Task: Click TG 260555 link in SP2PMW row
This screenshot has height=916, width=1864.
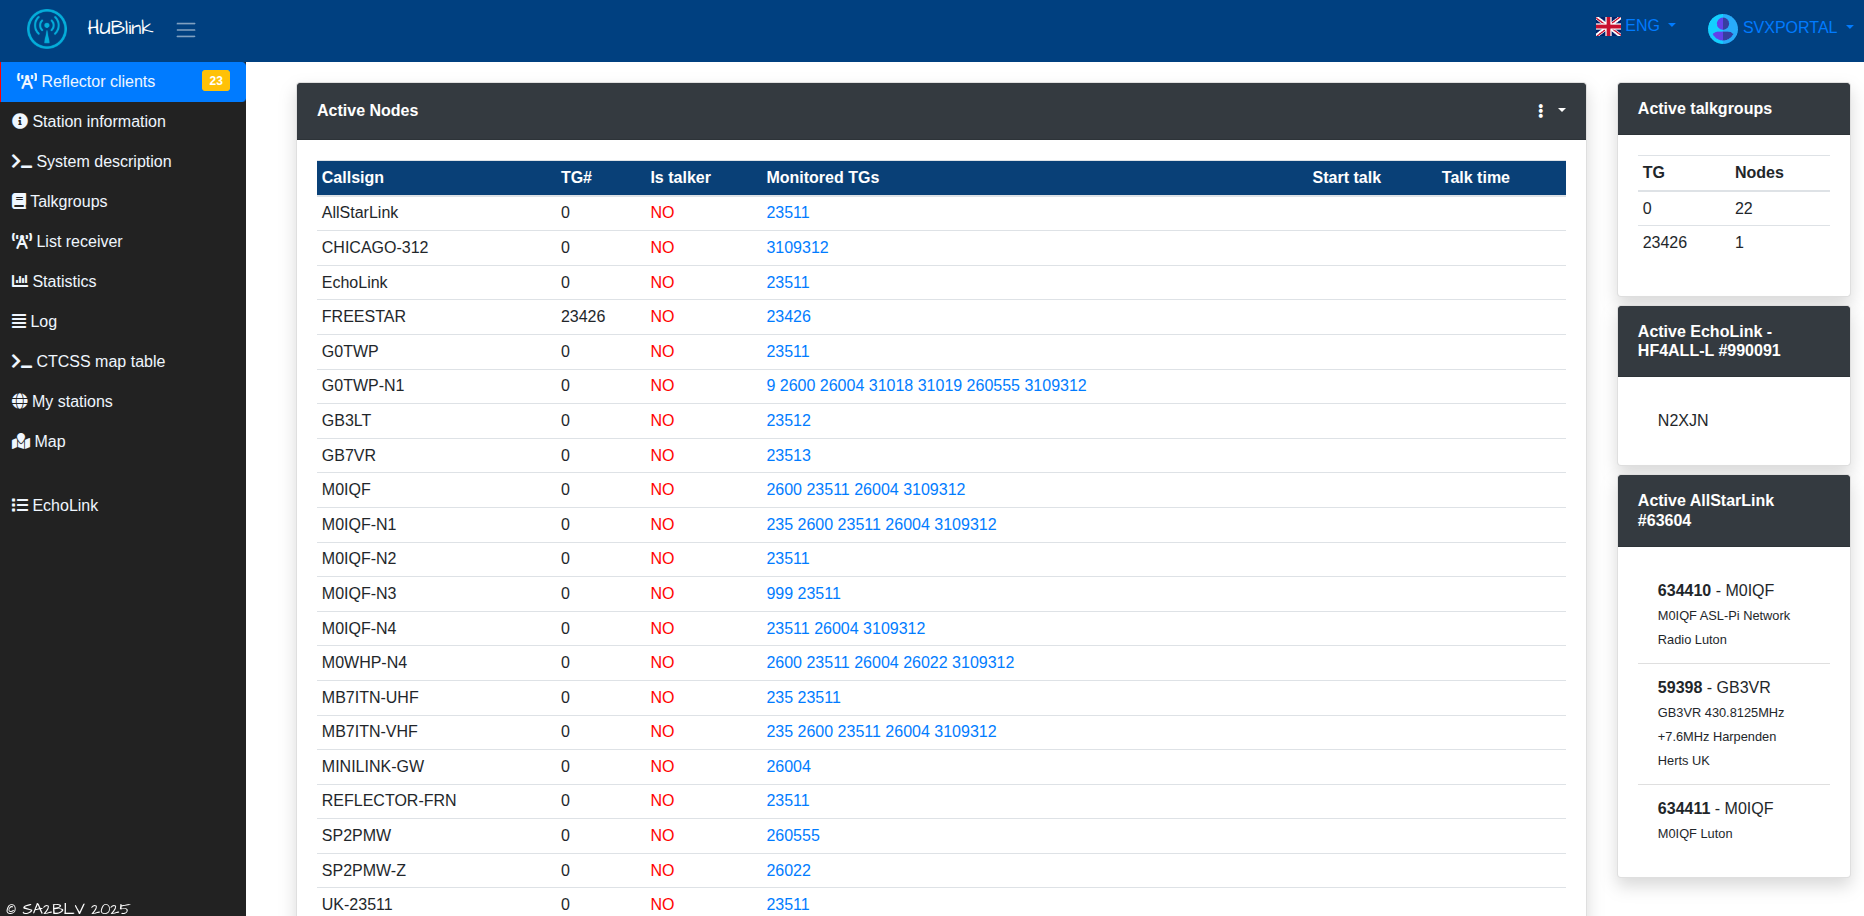Action: point(792,835)
